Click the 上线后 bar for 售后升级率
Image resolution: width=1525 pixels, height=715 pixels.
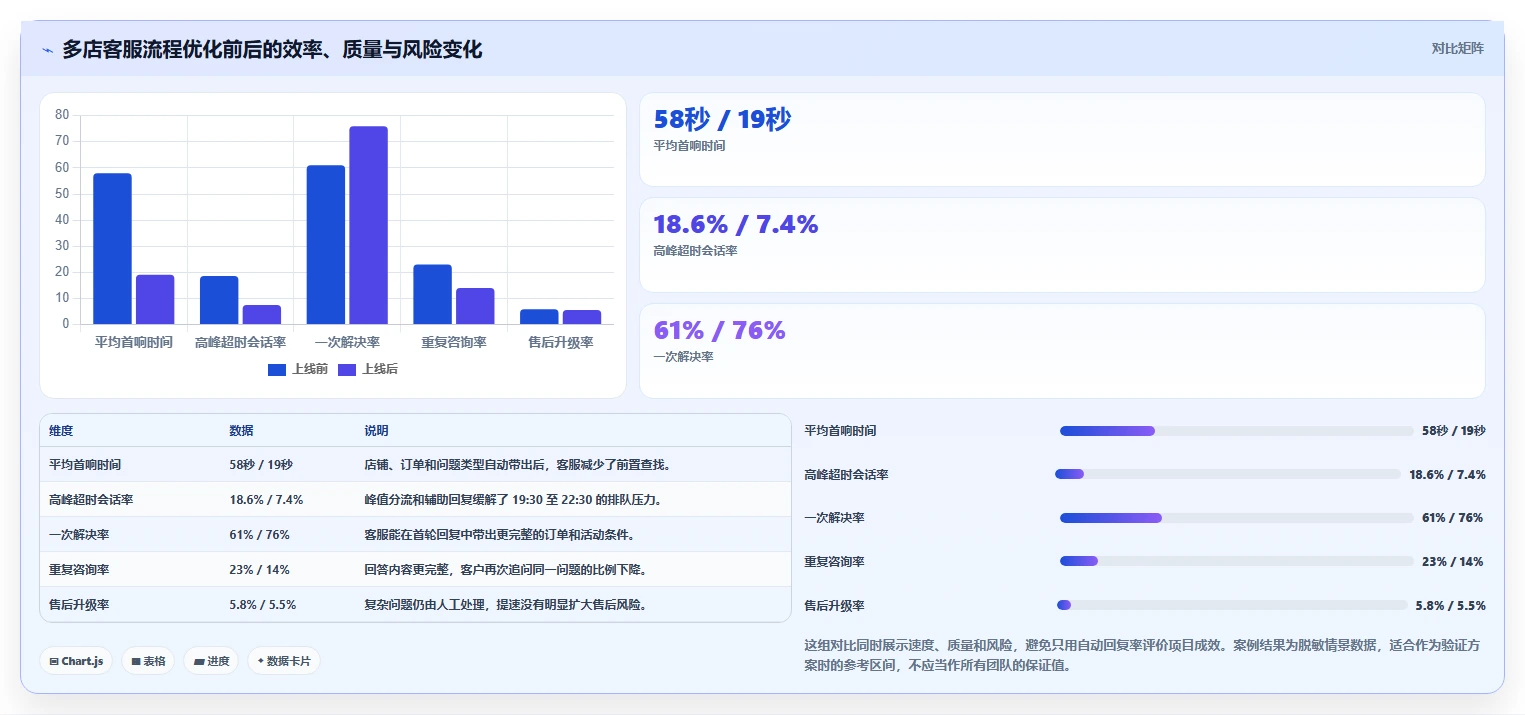[582, 317]
